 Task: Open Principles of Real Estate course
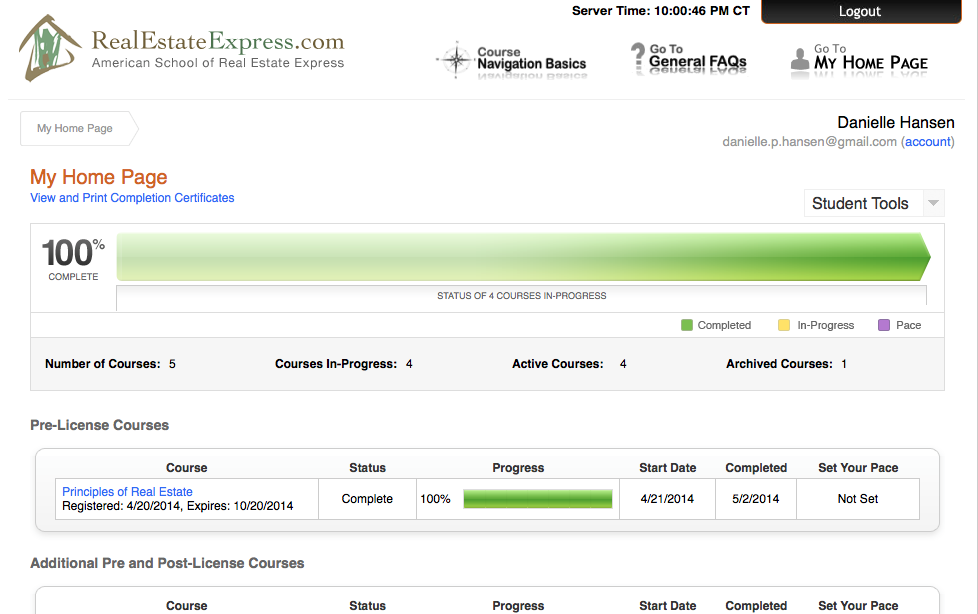tap(127, 492)
